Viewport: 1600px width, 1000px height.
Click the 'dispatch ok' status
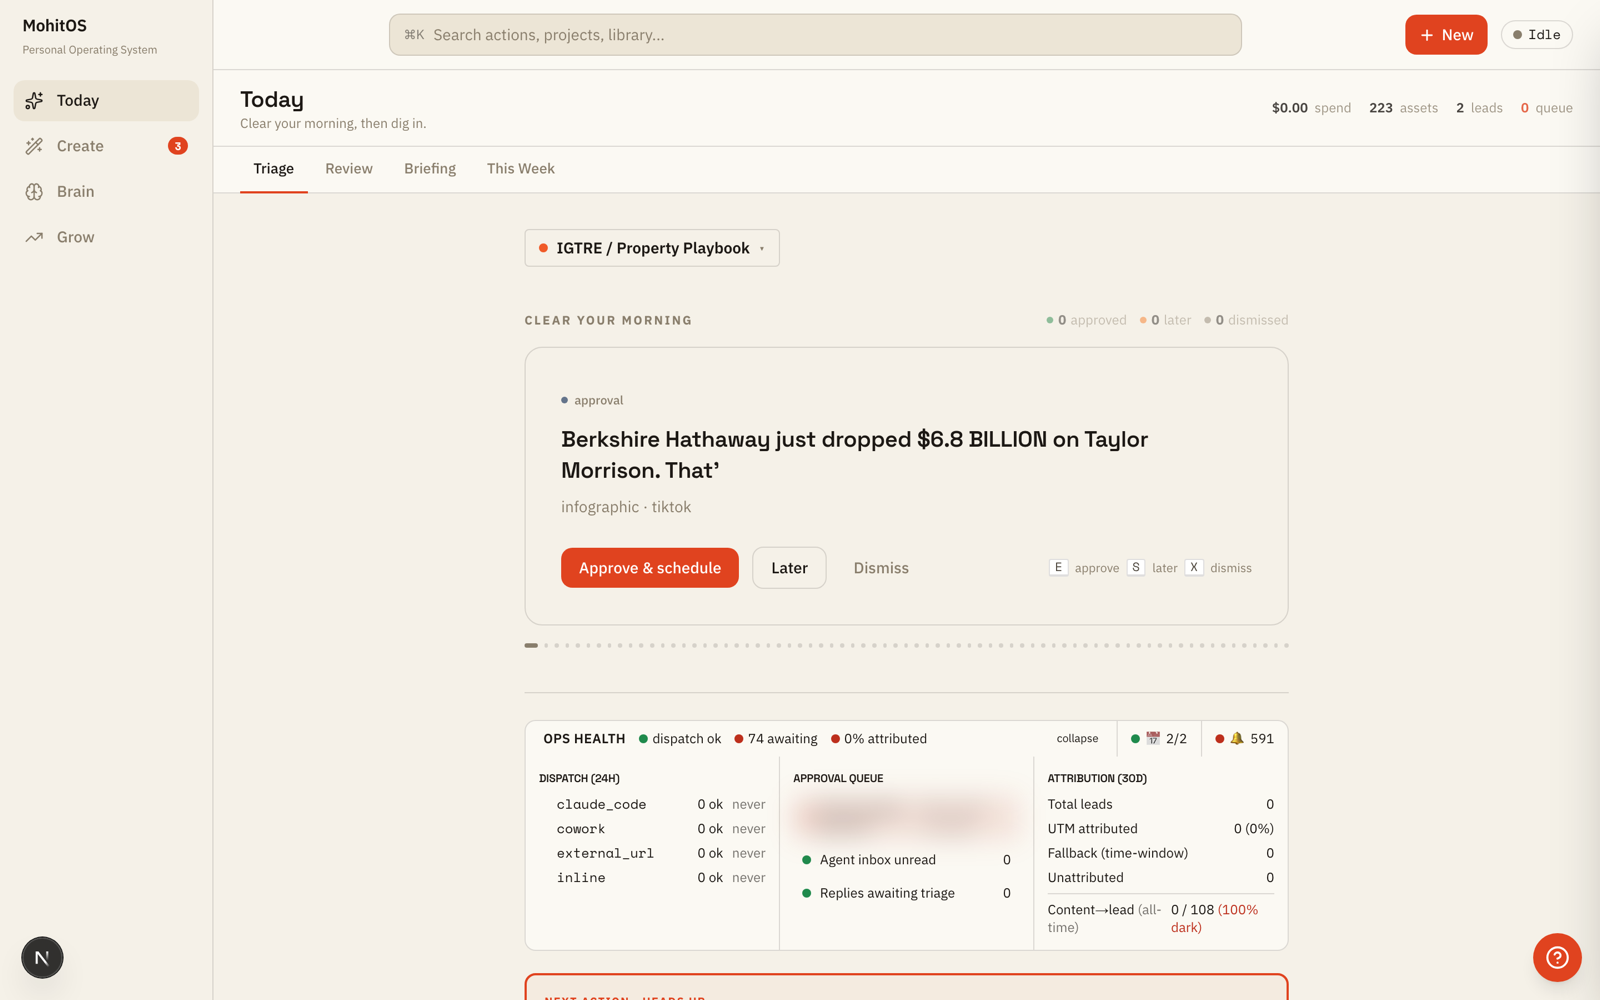pyautogui.click(x=680, y=739)
